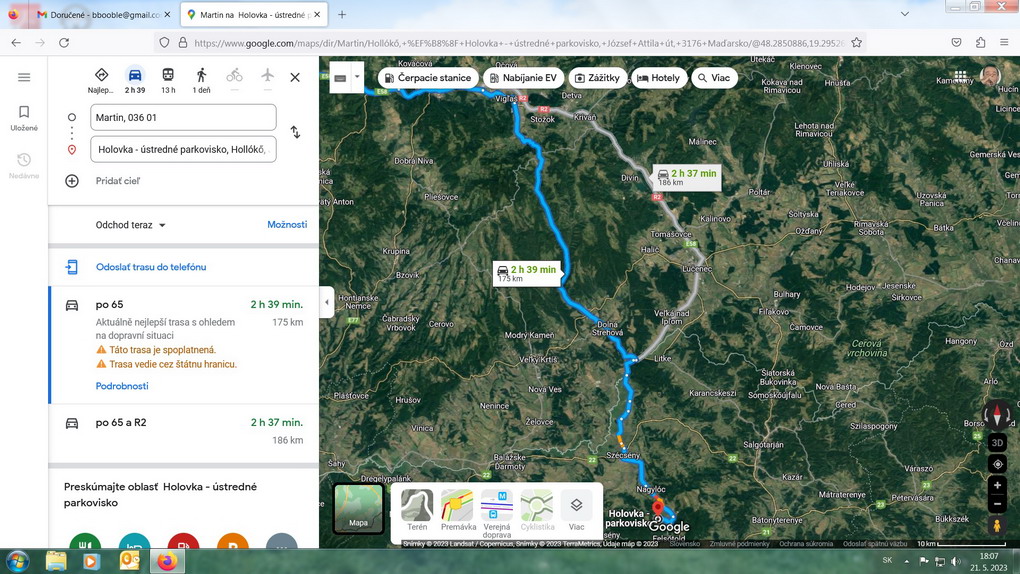Open keyboard input tools dropdown

coord(357,77)
